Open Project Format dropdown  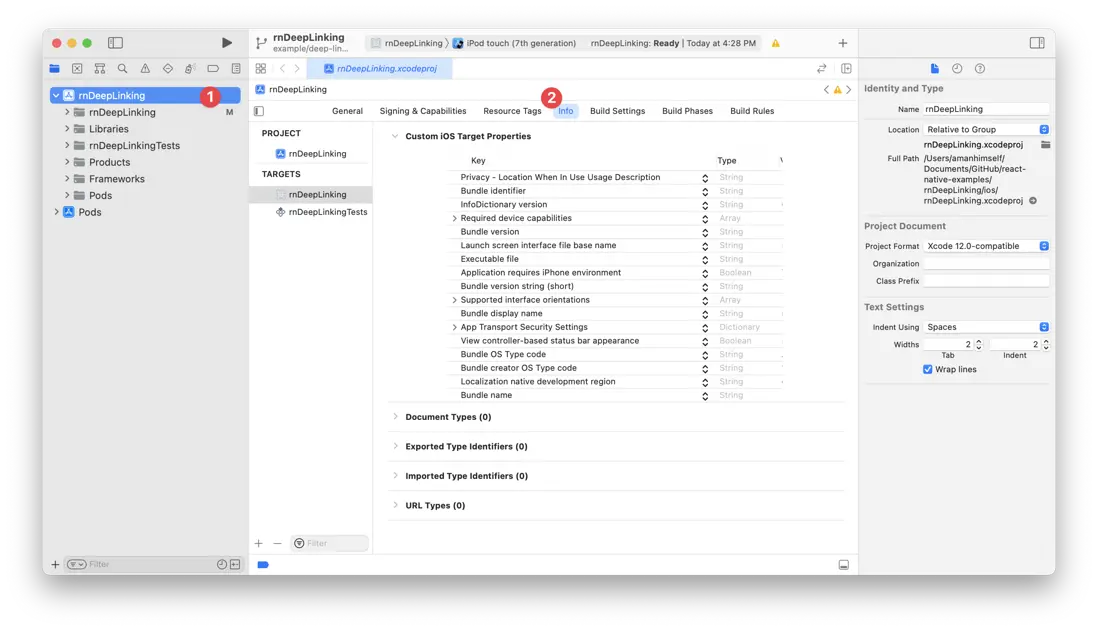(986, 246)
